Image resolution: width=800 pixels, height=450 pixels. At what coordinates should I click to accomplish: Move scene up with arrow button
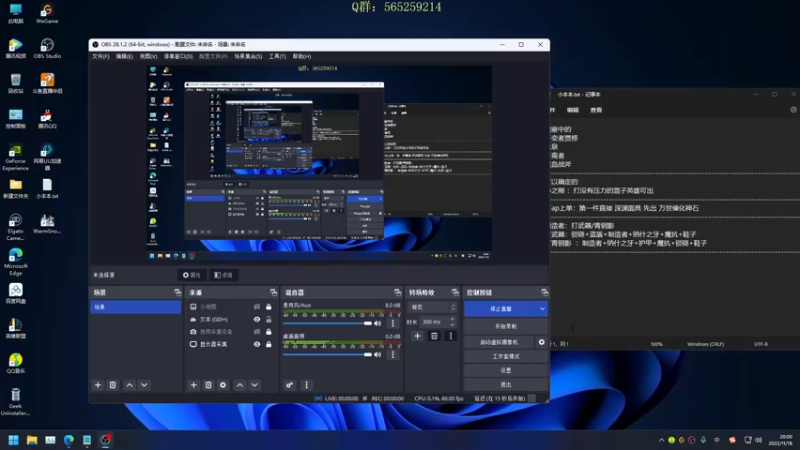click(x=130, y=385)
